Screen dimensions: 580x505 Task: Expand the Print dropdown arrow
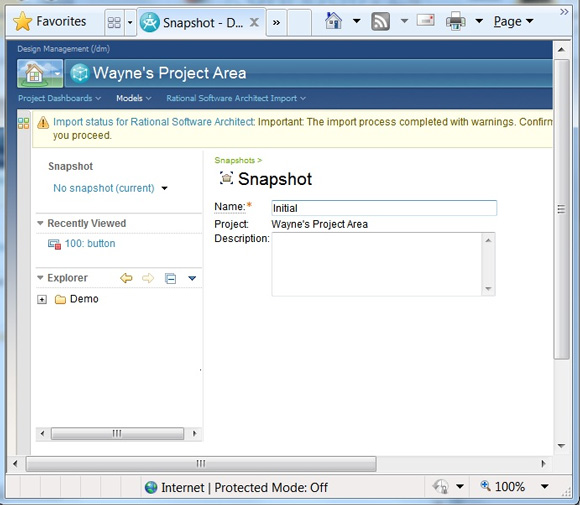click(479, 21)
